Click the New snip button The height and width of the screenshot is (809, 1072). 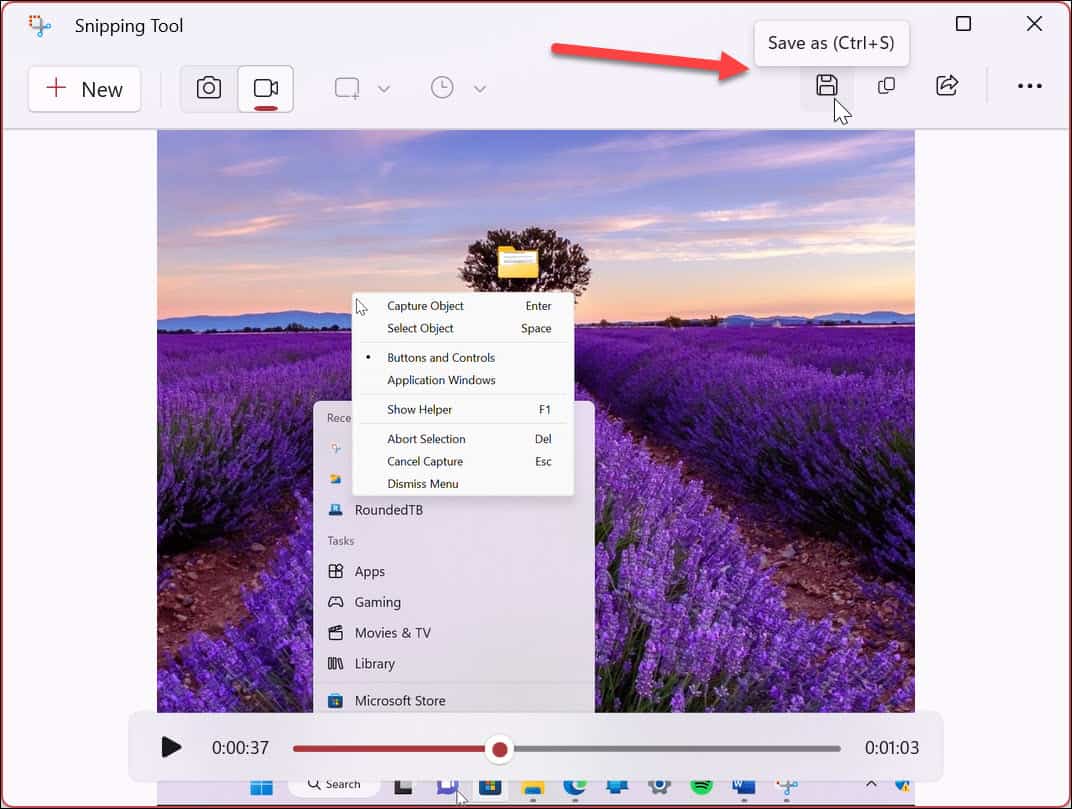coord(84,89)
